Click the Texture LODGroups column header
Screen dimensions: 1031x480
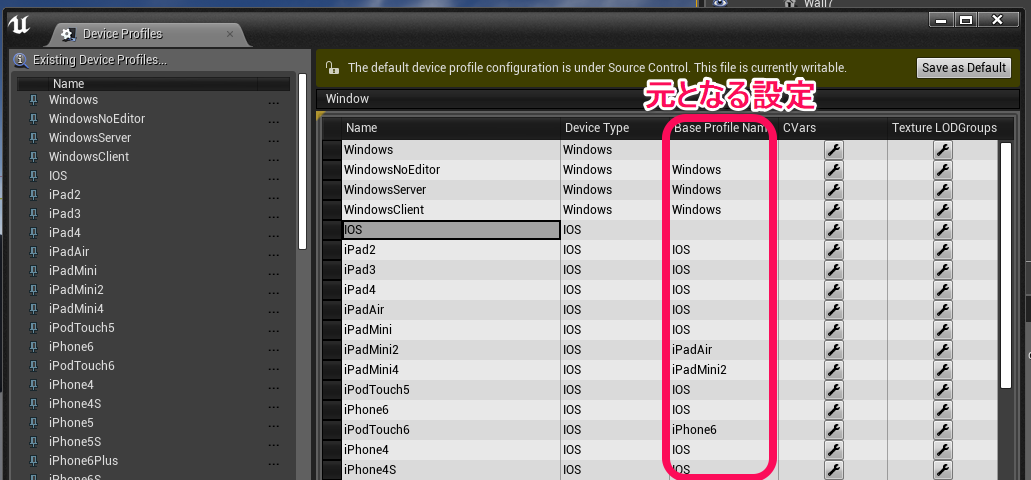point(944,128)
